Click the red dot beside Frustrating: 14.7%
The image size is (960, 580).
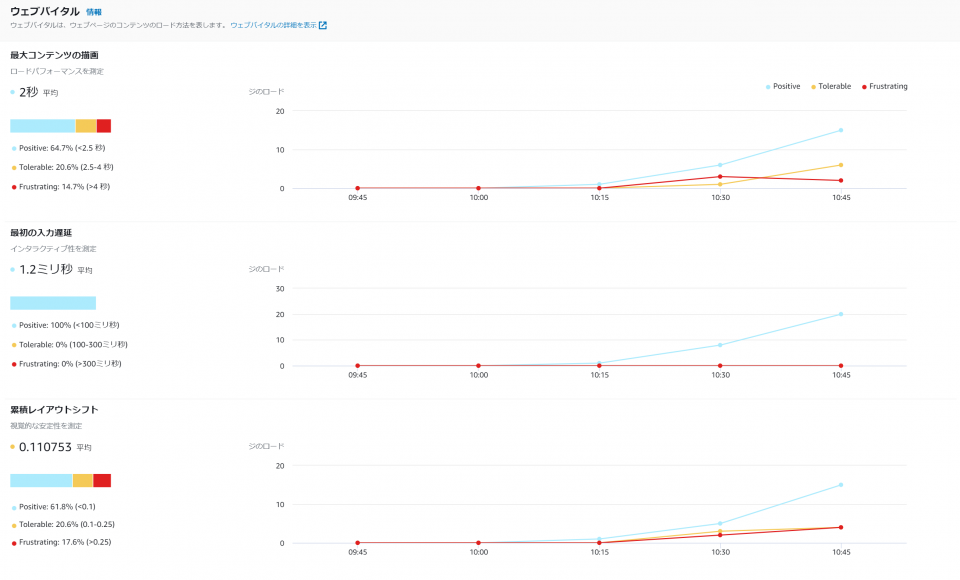12,186
